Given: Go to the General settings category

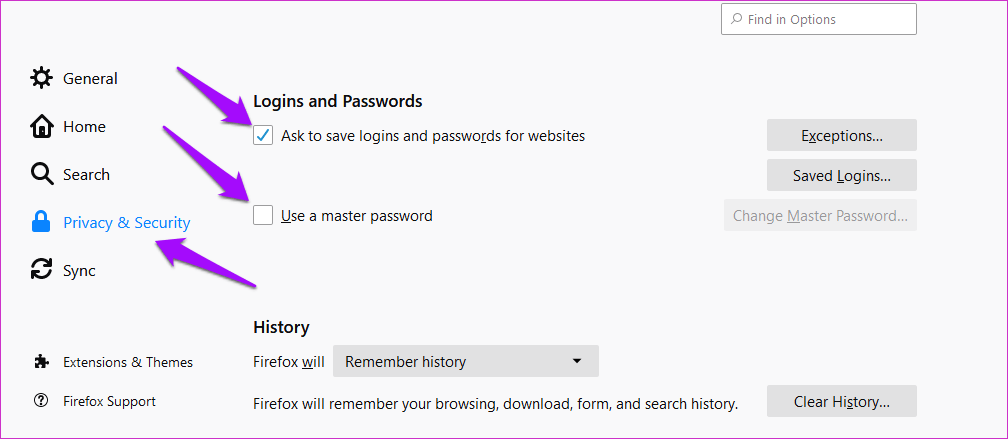Looking at the screenshot, I should (90, 78).
